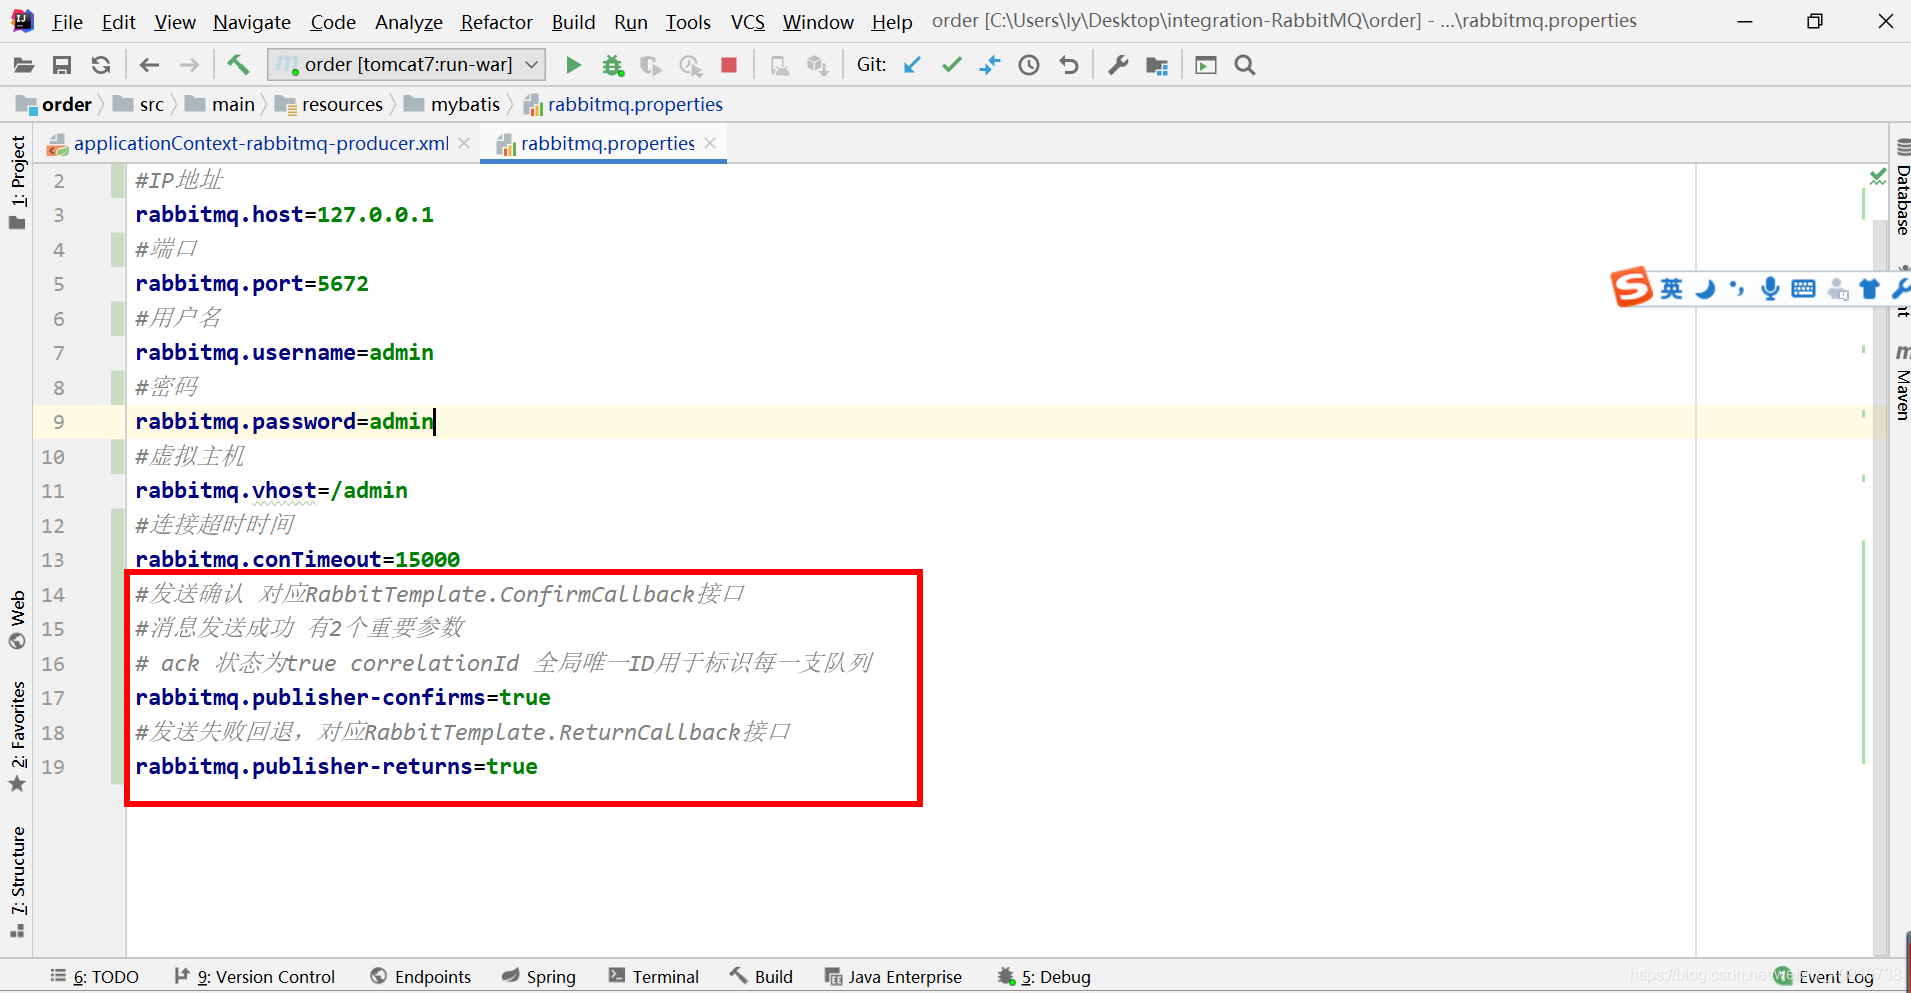
Task: Open Sogou skin shirt icon
Action: coord(1869,289)
